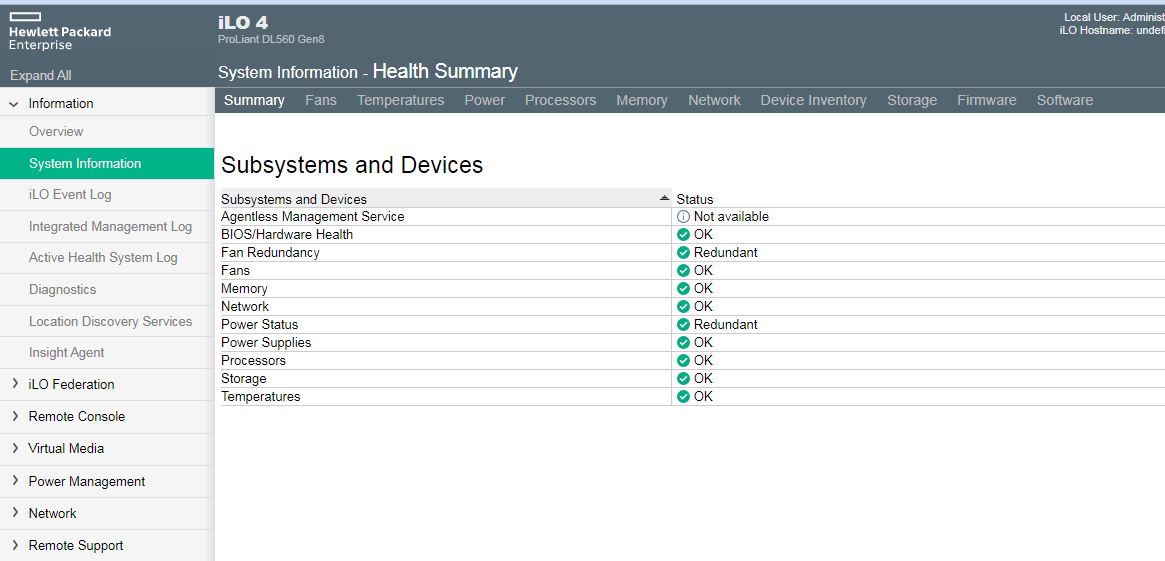The height and width of the screenshot is (561, 1165).
Task: Open Location Discovery Services
Action: point(110,322)
